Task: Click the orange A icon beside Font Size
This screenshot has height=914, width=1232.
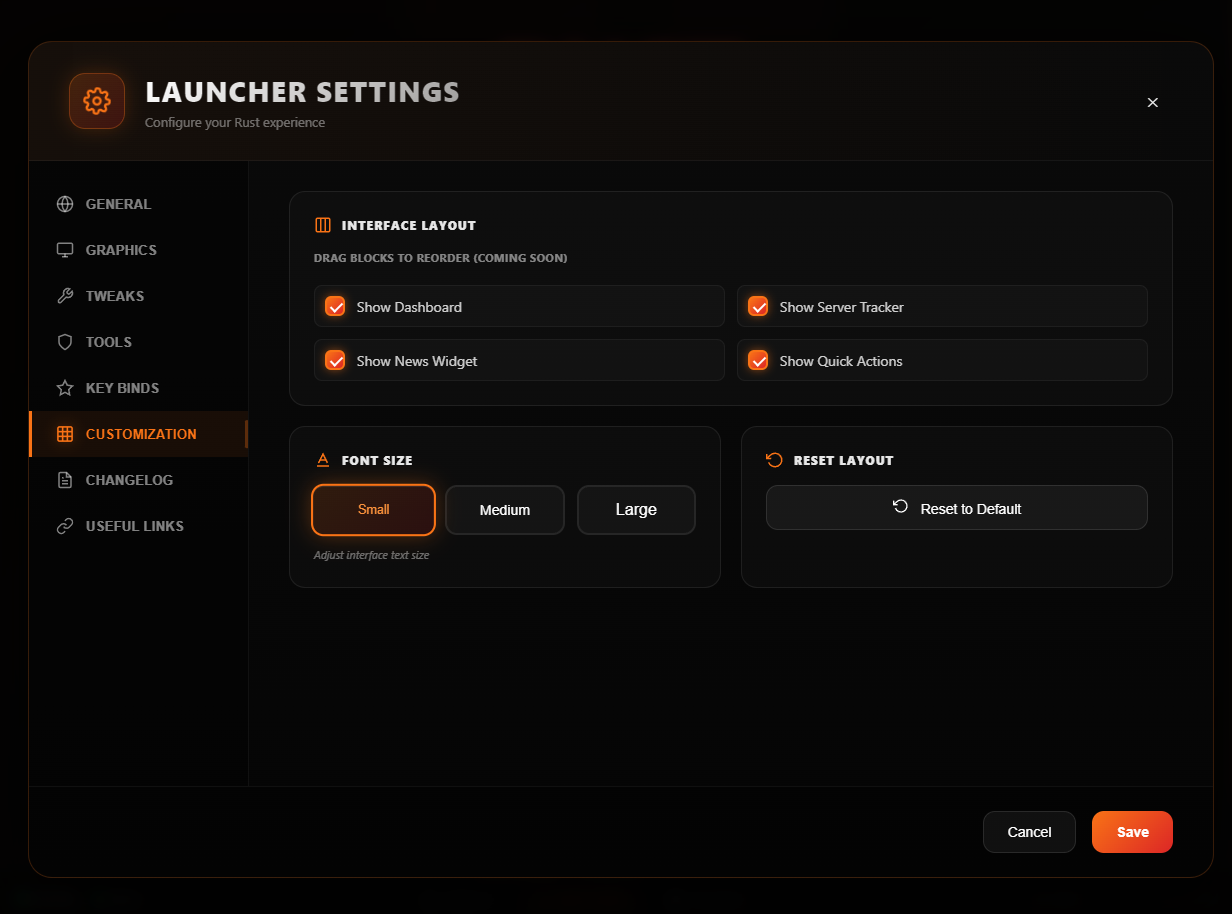Action: click(x=322, y=459)
